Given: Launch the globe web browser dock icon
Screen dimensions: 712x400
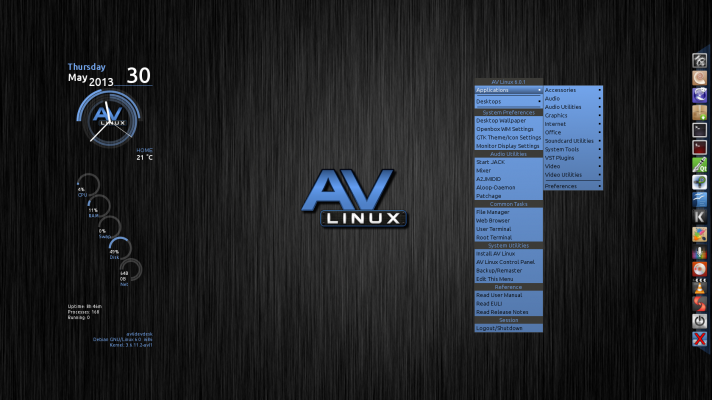Looking at the screenshot, I should (x=699, y=95).
